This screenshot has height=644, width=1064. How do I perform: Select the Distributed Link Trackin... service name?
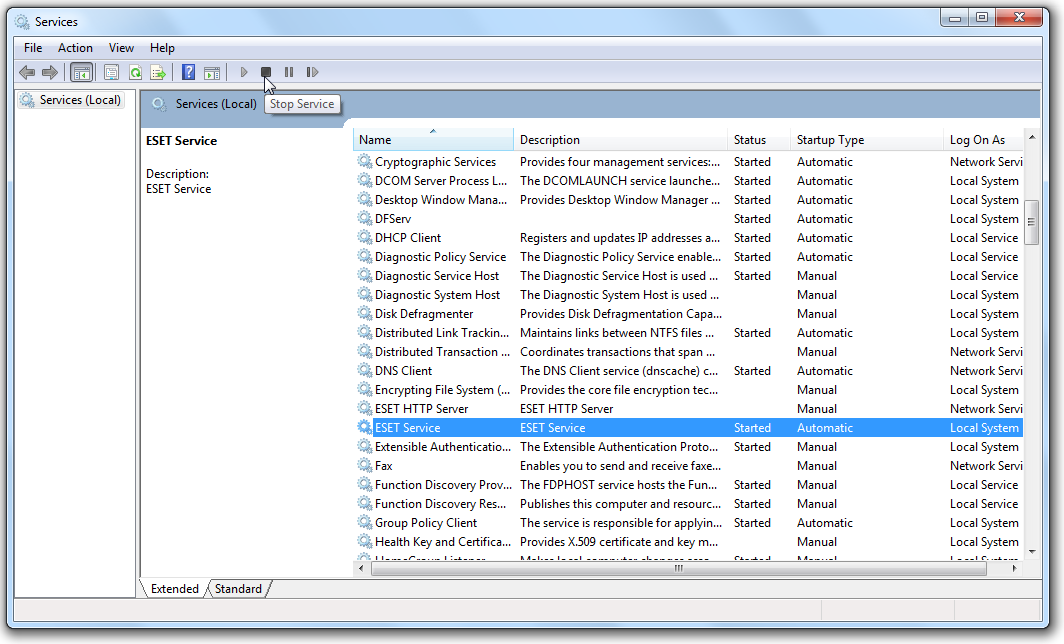click(442, 333)
